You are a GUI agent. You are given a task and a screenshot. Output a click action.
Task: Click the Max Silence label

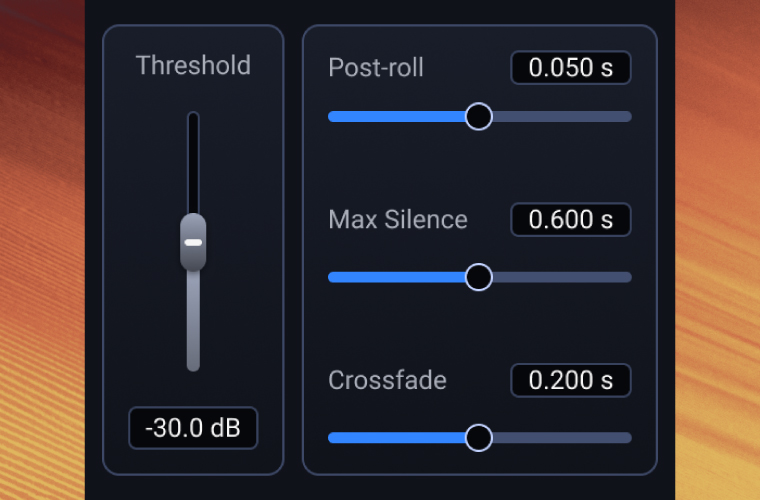[x=397, y=220]
